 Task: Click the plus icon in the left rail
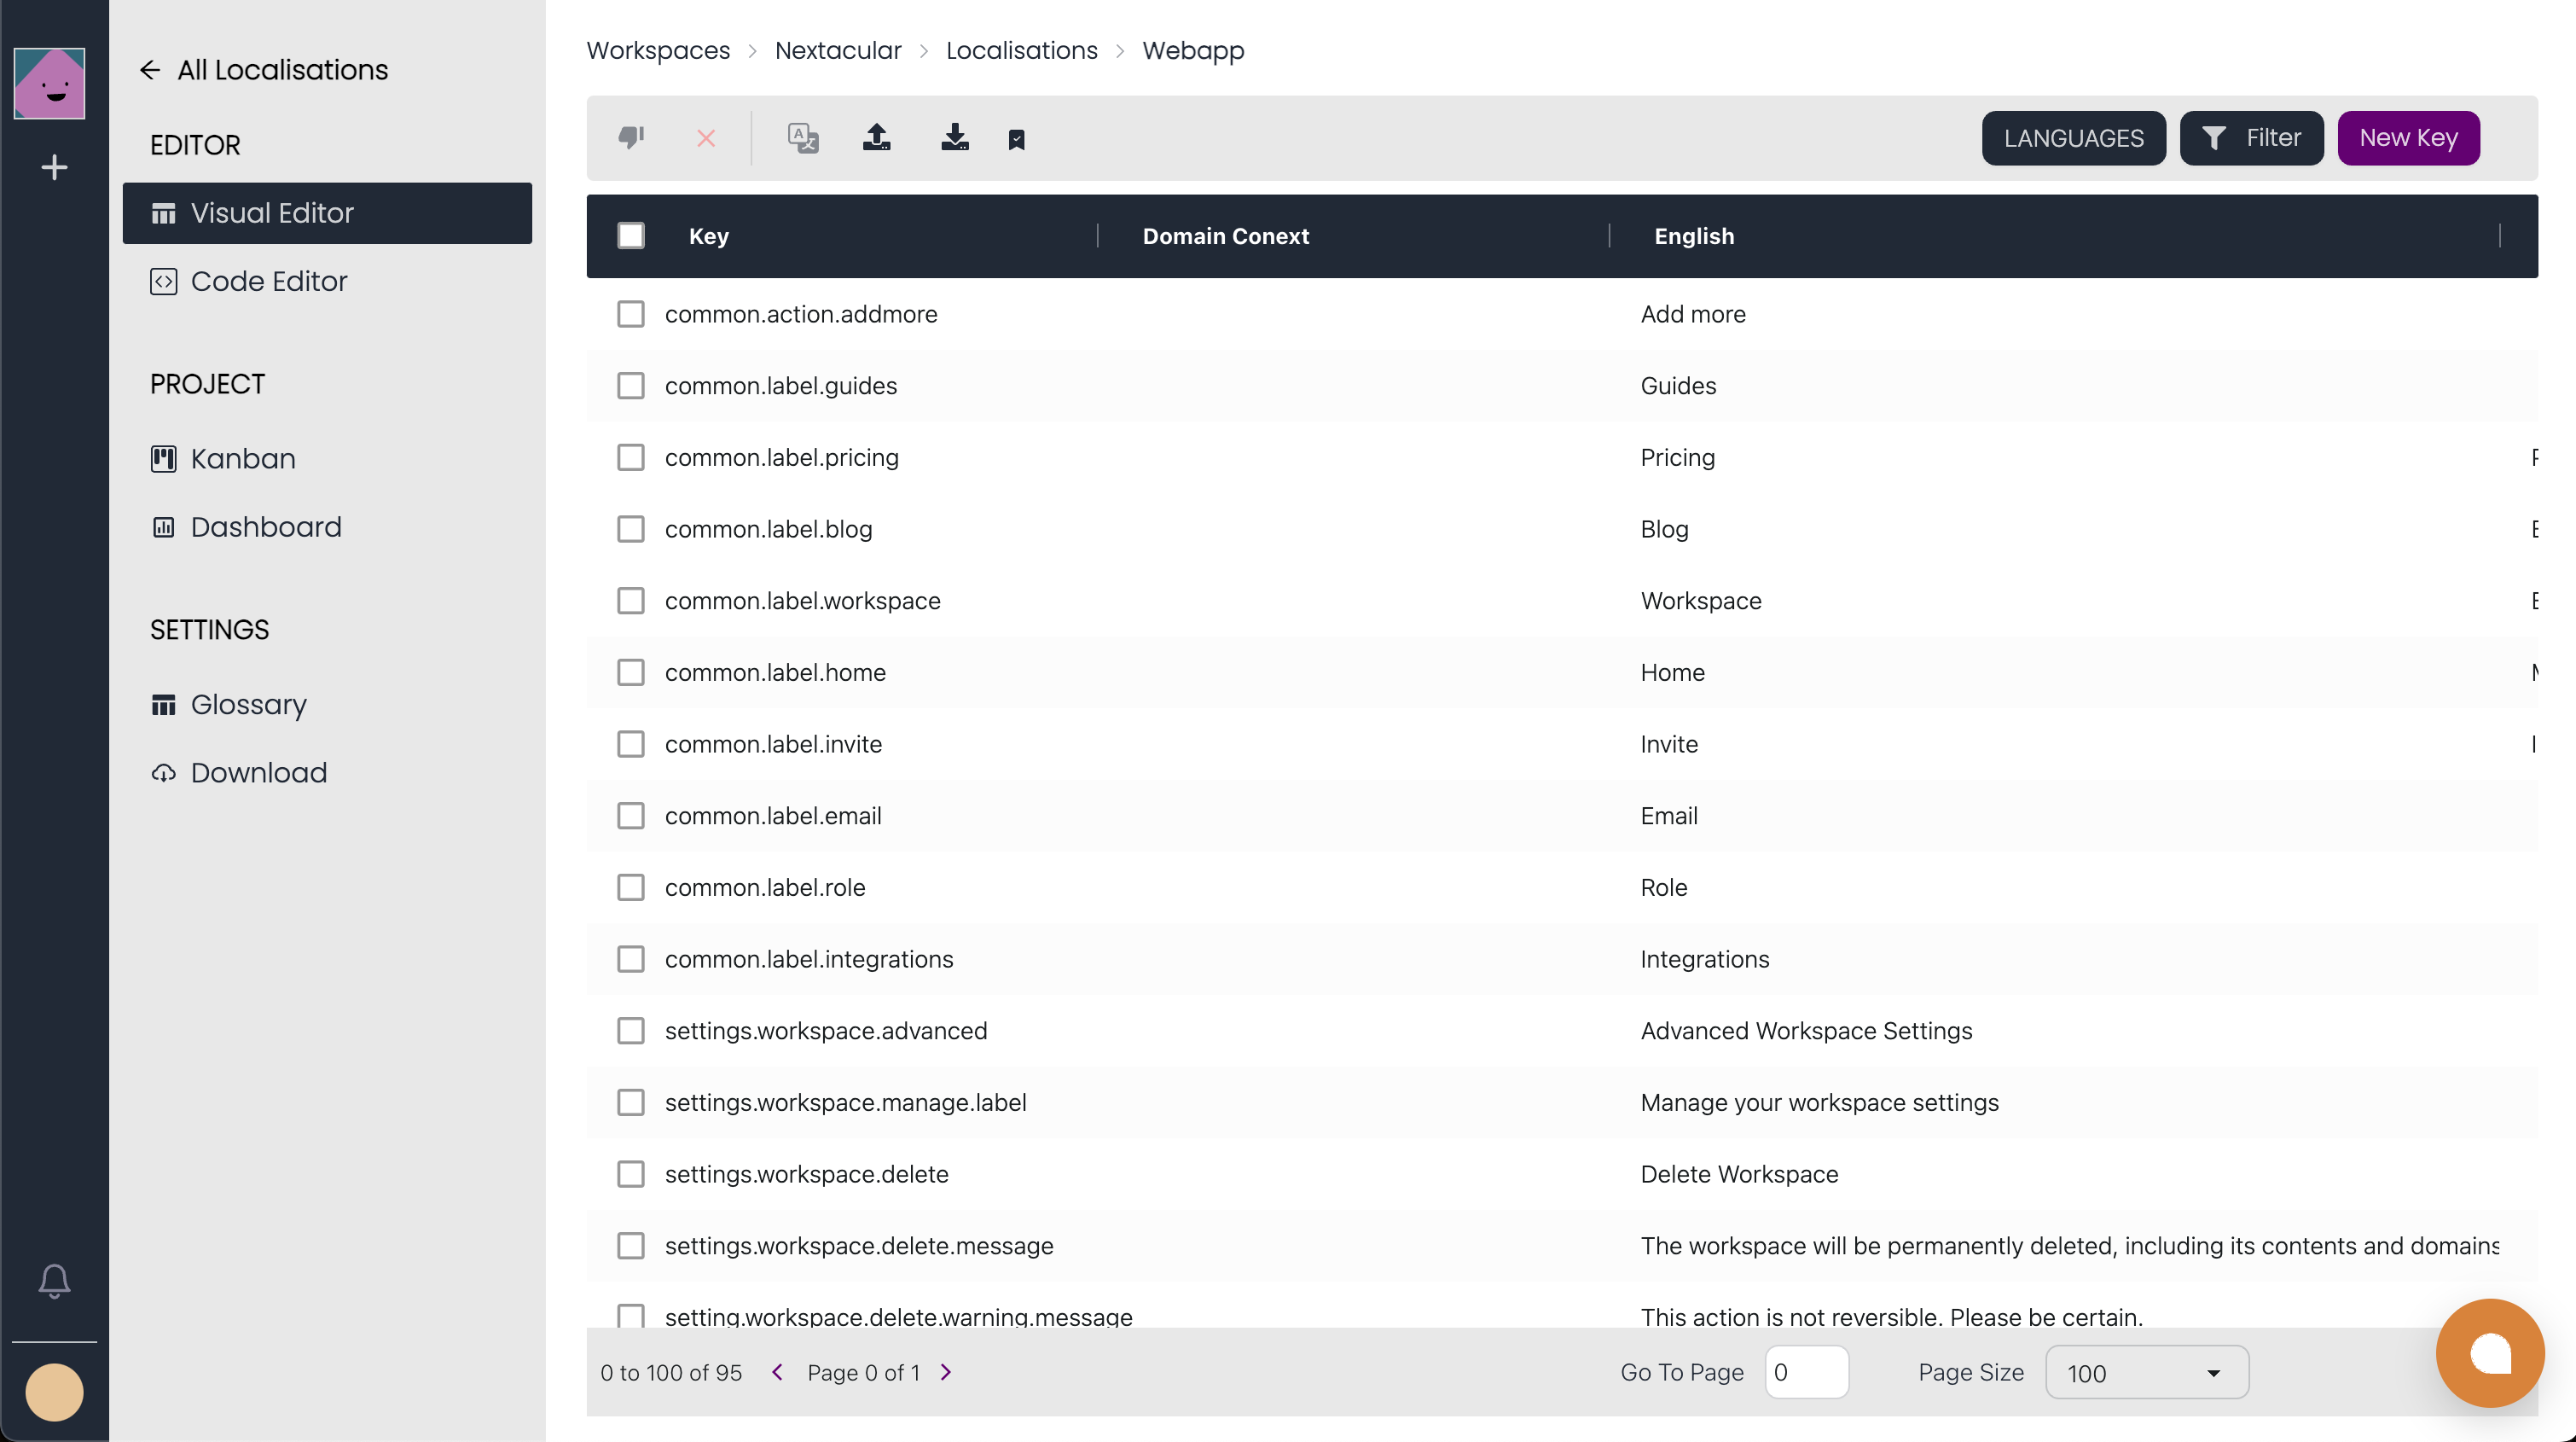54,167
